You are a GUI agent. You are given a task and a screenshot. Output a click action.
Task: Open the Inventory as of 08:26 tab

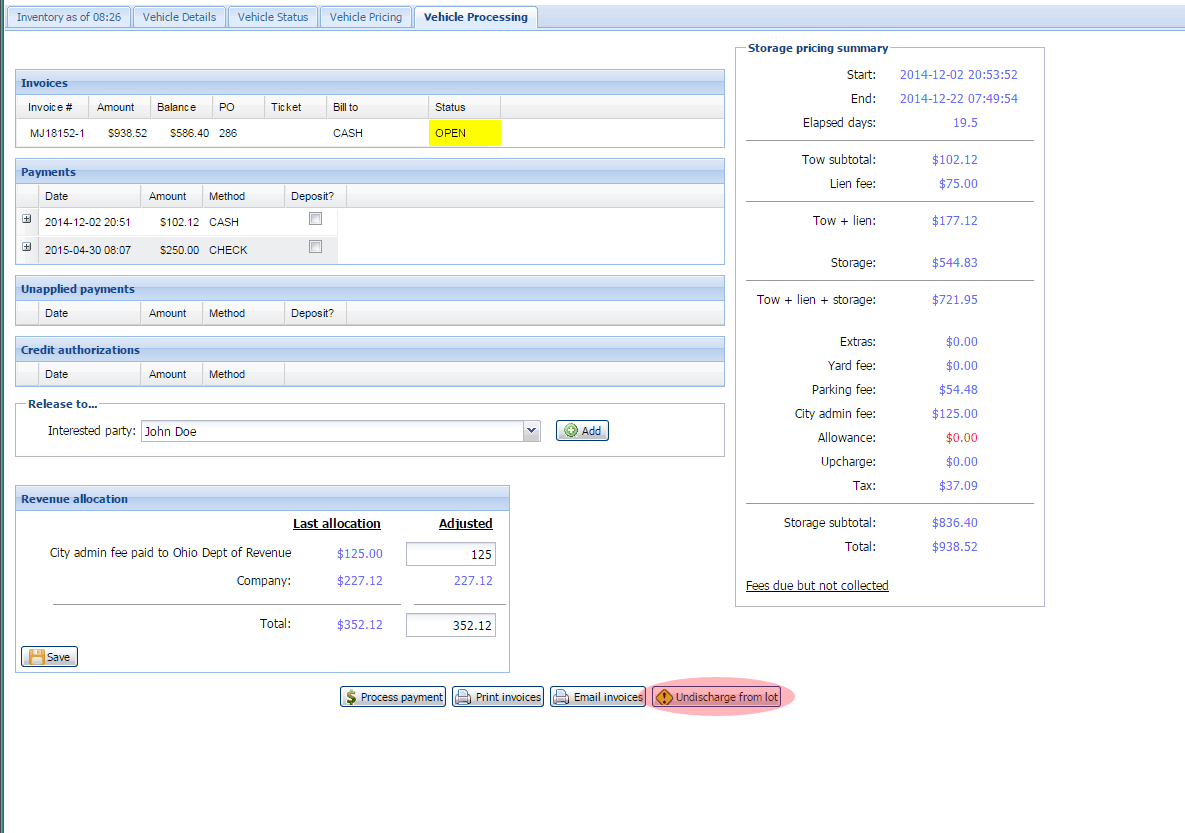tap(69, 17)
